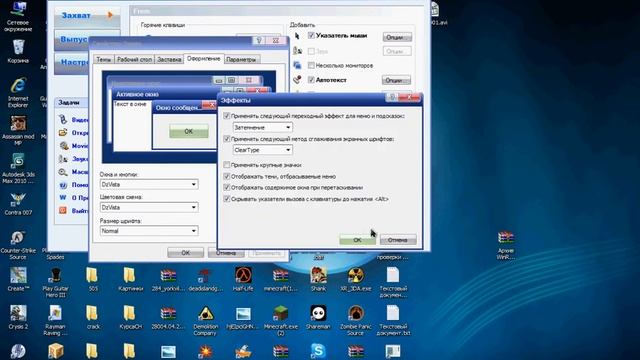Open the Затемнение transition effect dropdown

262,127
